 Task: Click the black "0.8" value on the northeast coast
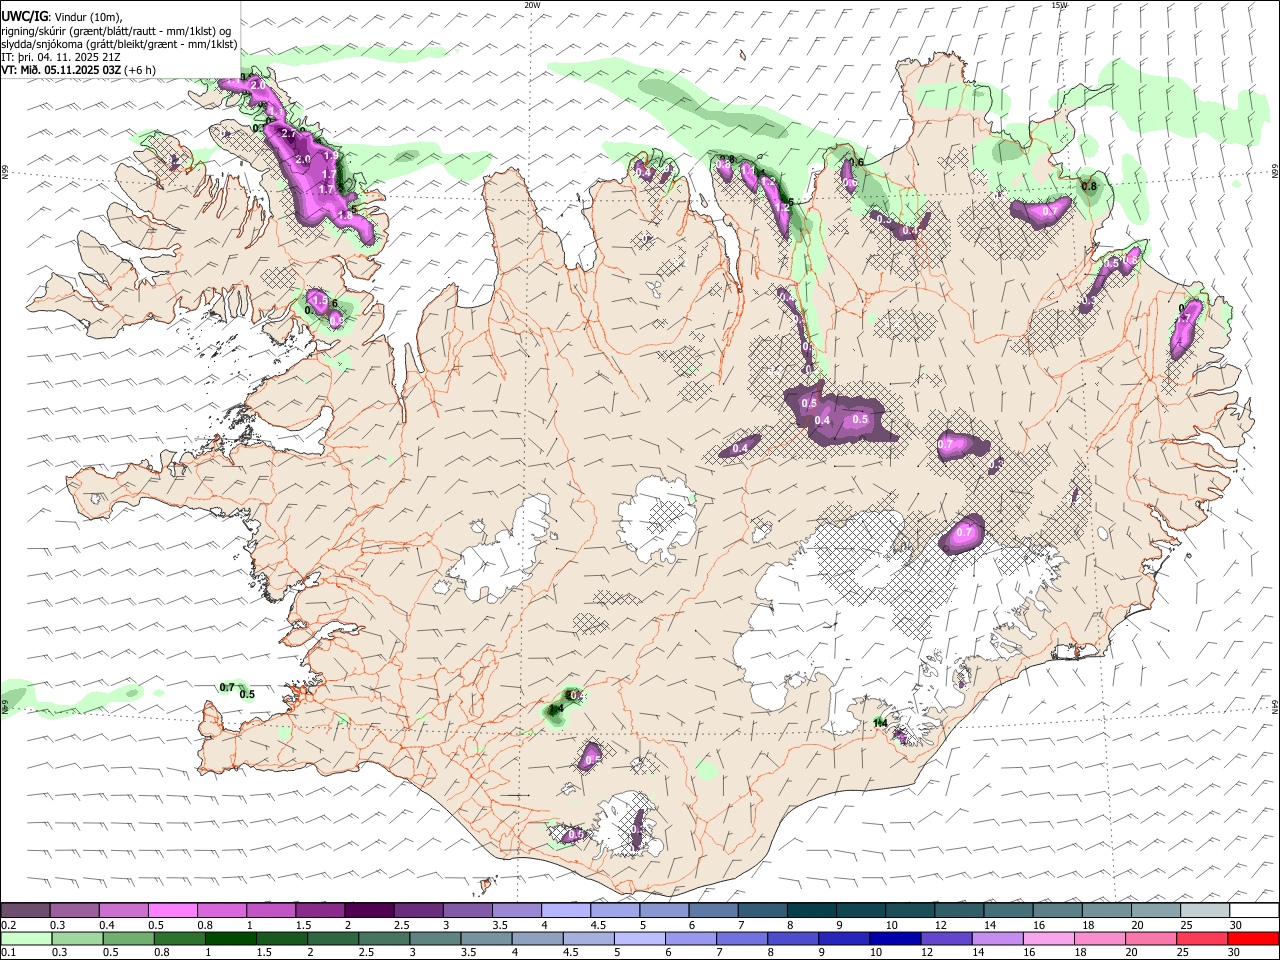1089,186
